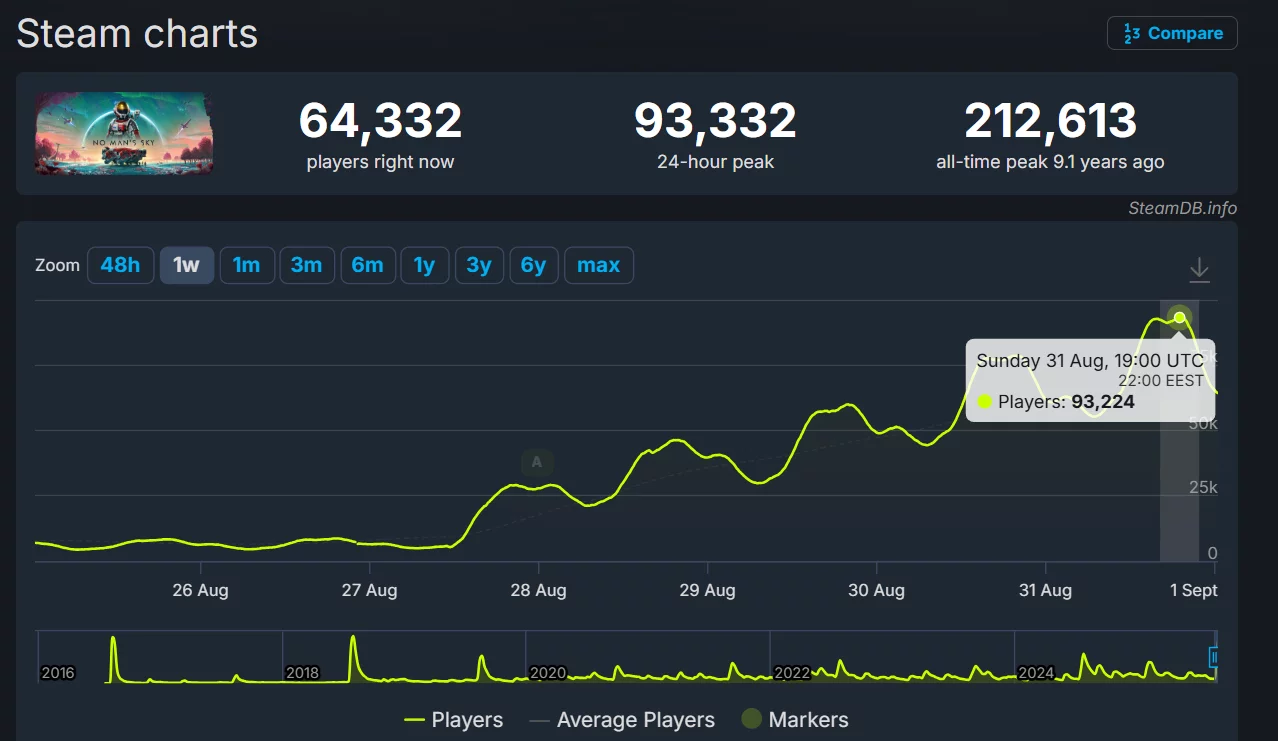Set zoom range to 48h
This screenshot has width=1278, height=741.
pyautogui.click(x=120, y=265)
